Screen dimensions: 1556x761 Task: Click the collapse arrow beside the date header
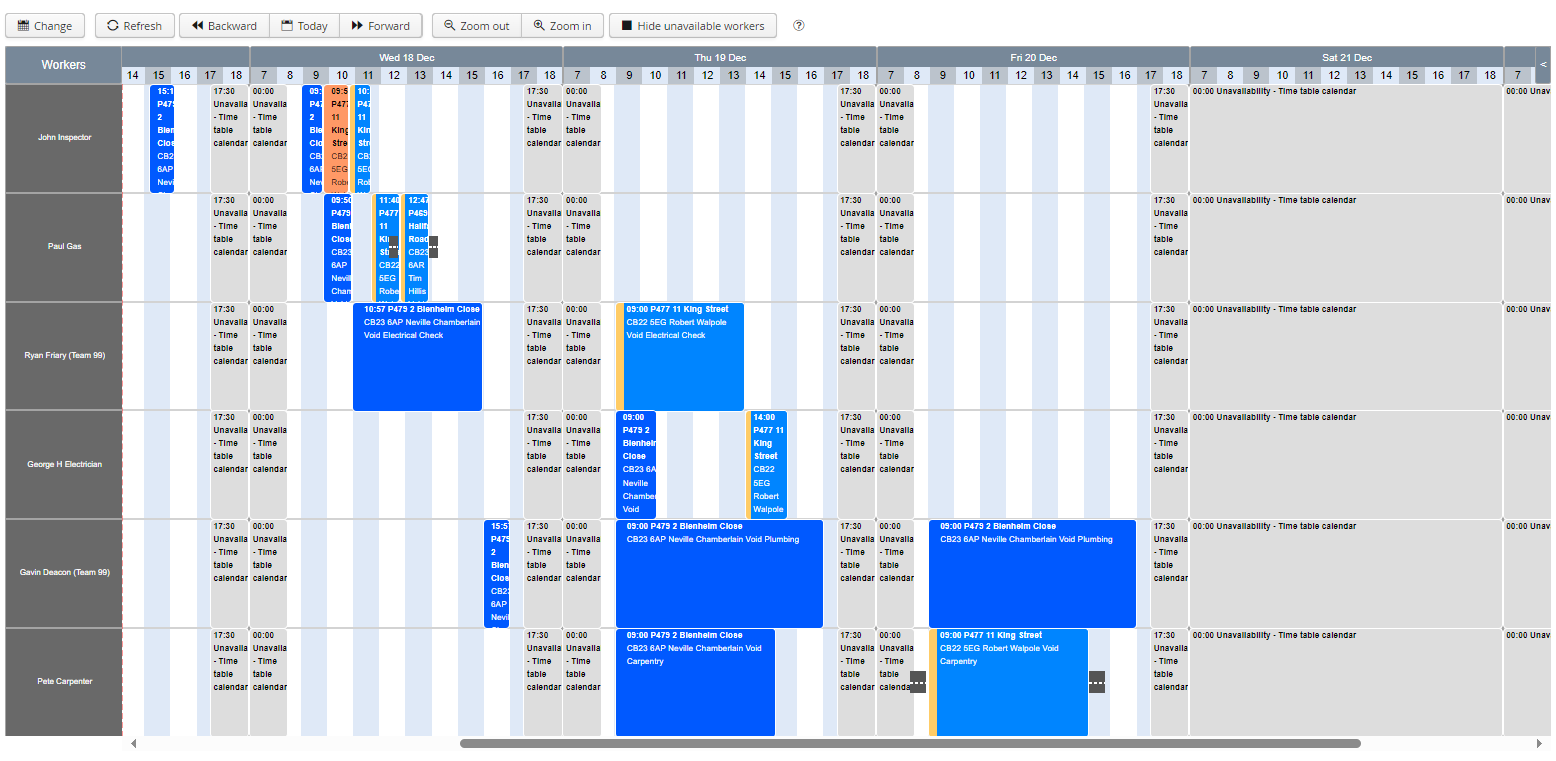click(x=1543, y=65)
